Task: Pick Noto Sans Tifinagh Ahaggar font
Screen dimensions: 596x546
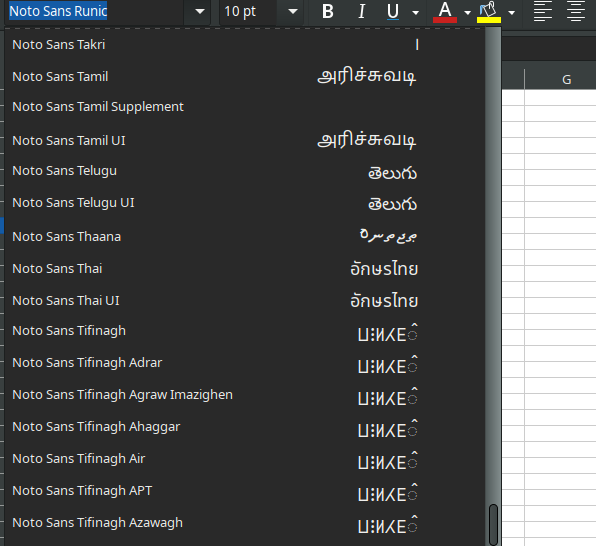Action: click(245, 427)
